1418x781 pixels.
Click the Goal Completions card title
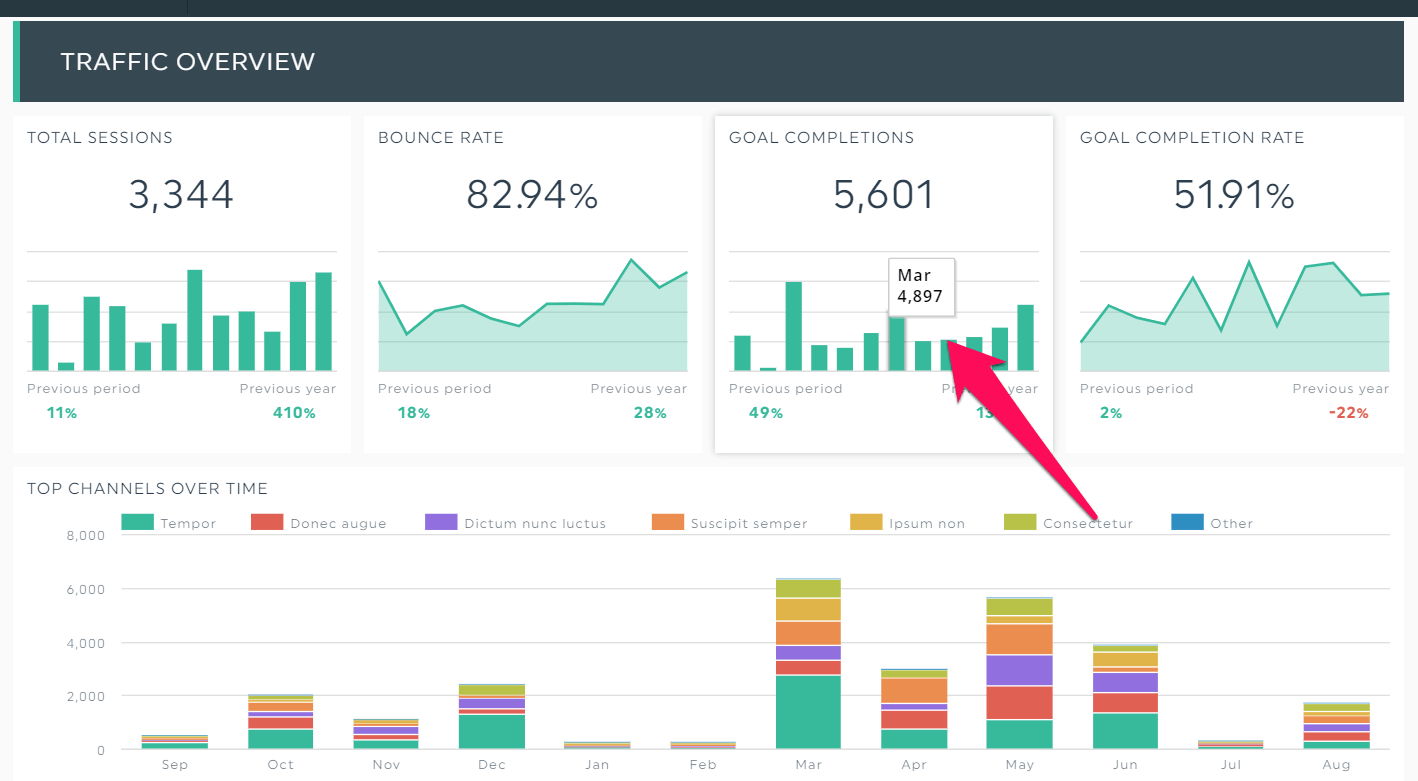821,138
